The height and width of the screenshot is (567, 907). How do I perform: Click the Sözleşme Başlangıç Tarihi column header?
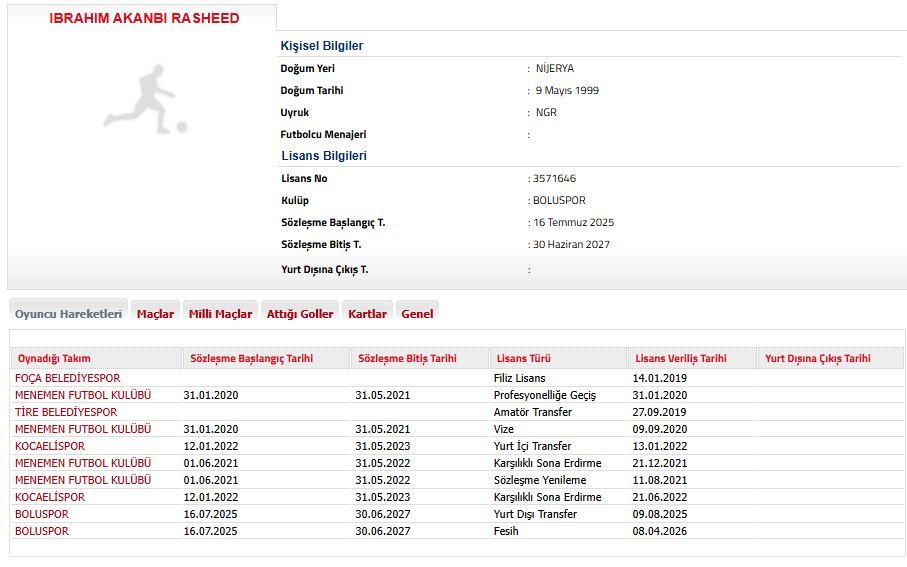pos(251,359)
